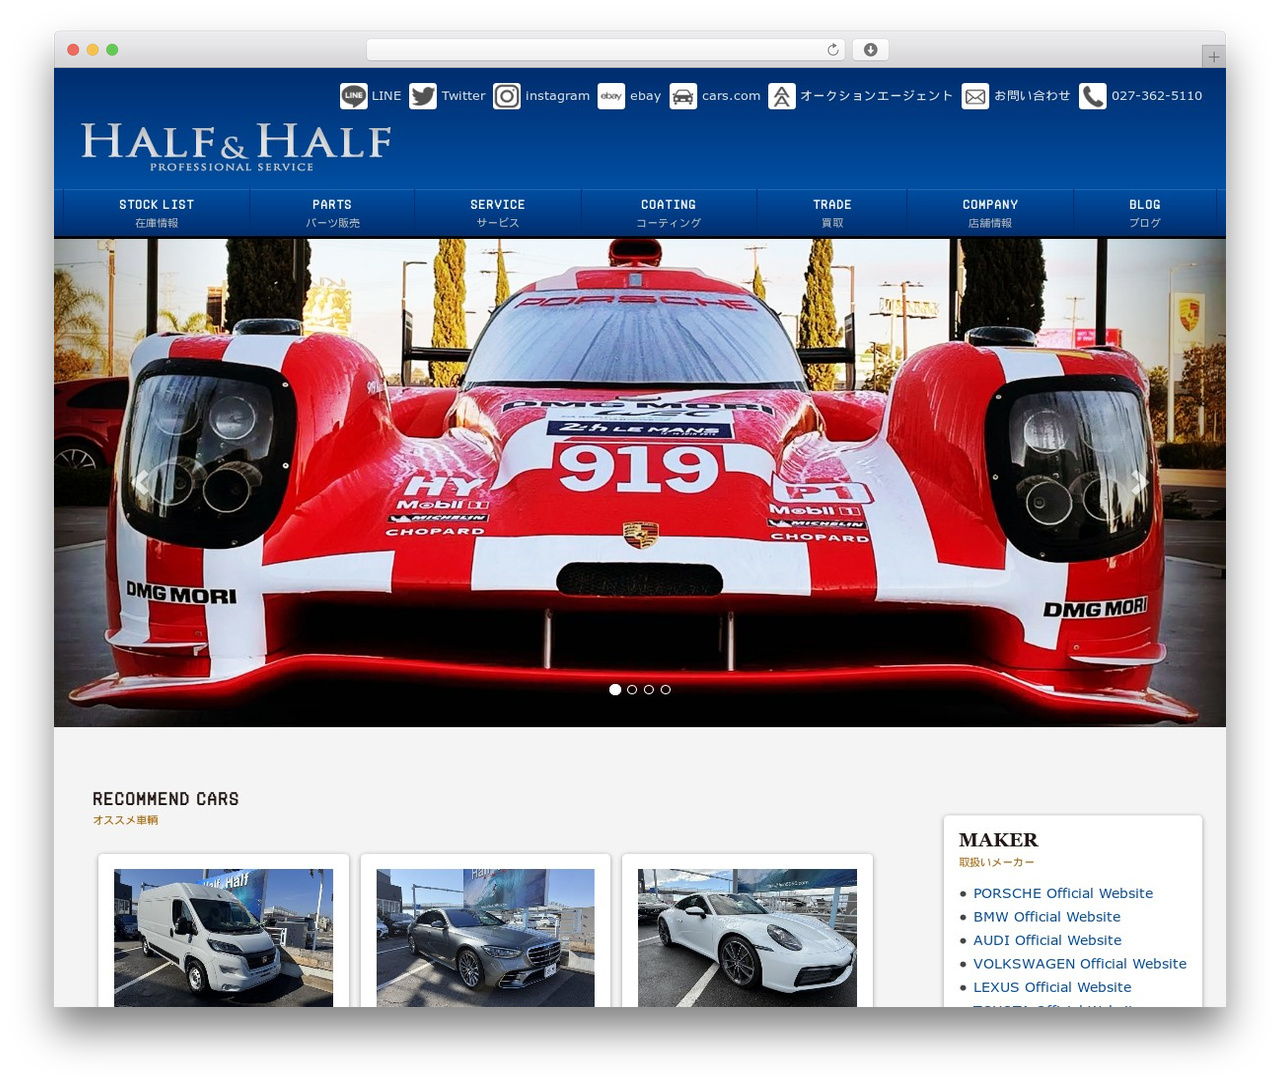Open PORSCHE Official Website link
1280x1084 pixels.
[1063, 893]
